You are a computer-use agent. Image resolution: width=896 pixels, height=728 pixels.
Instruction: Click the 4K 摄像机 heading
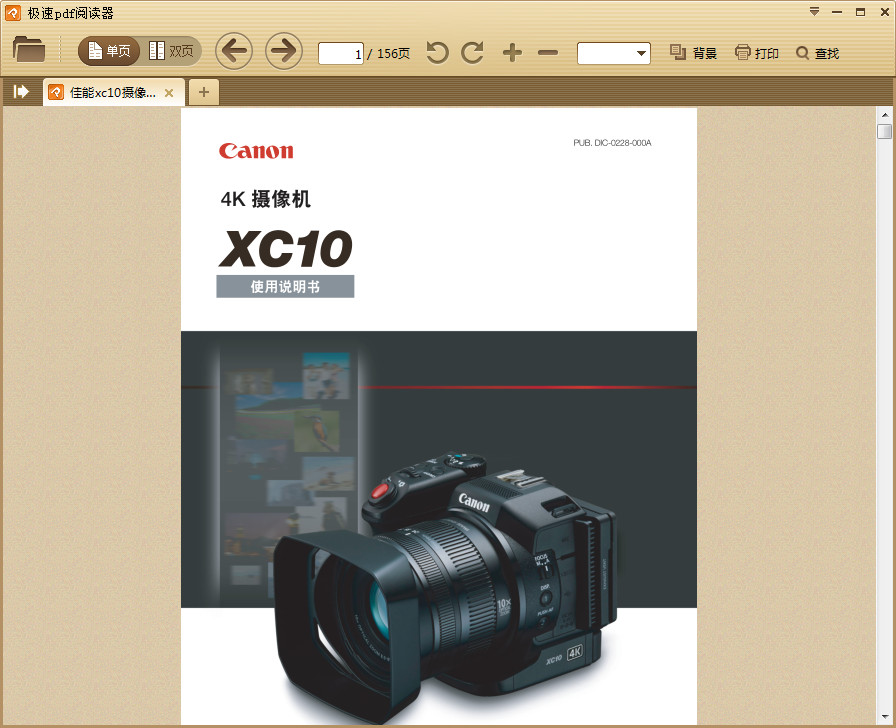coord(266,199)
